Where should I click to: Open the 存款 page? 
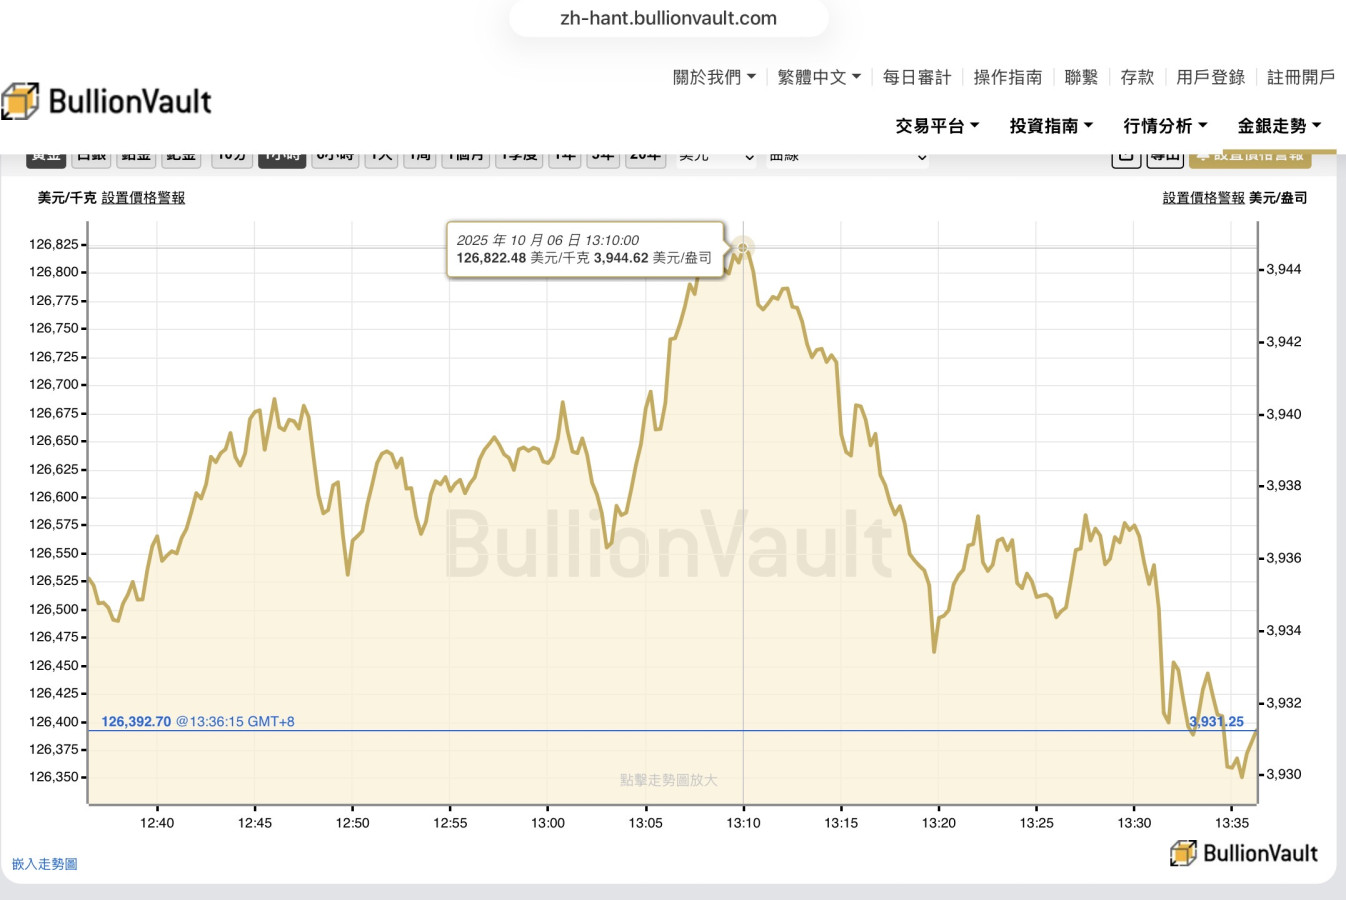(x=1137, y=77)
